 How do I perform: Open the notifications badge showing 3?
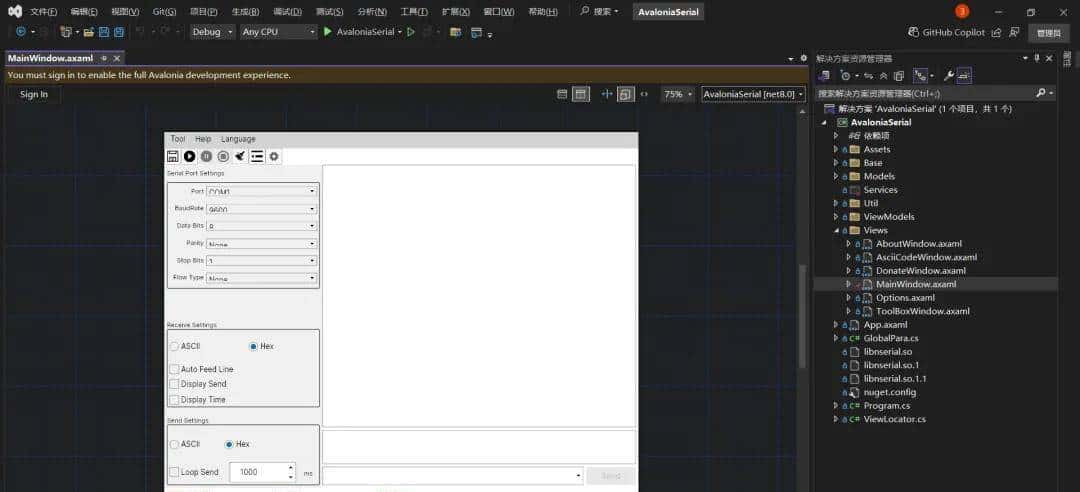pyautogui.click(x=962, y=11)
